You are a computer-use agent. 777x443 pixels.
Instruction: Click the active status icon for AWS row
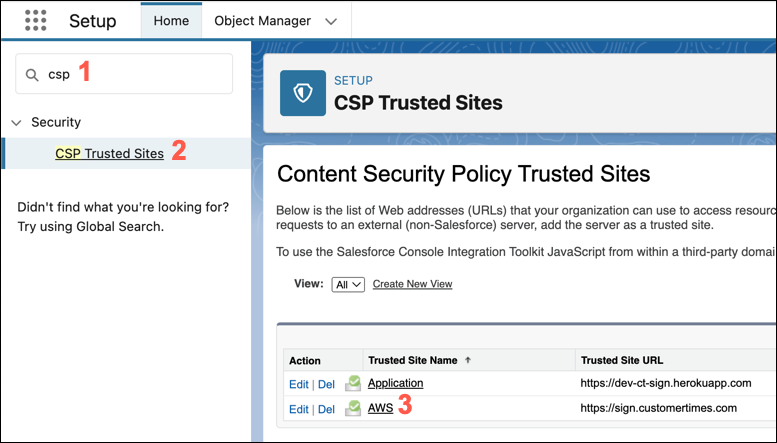pos(353,408)
